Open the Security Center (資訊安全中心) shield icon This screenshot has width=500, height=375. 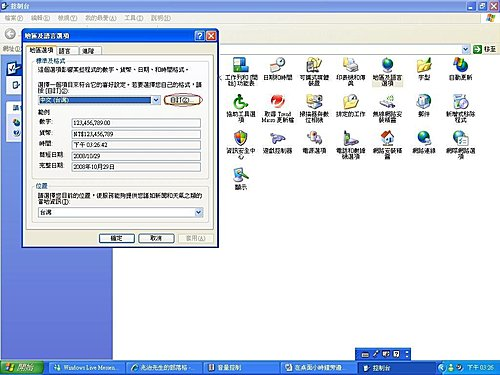241,145
